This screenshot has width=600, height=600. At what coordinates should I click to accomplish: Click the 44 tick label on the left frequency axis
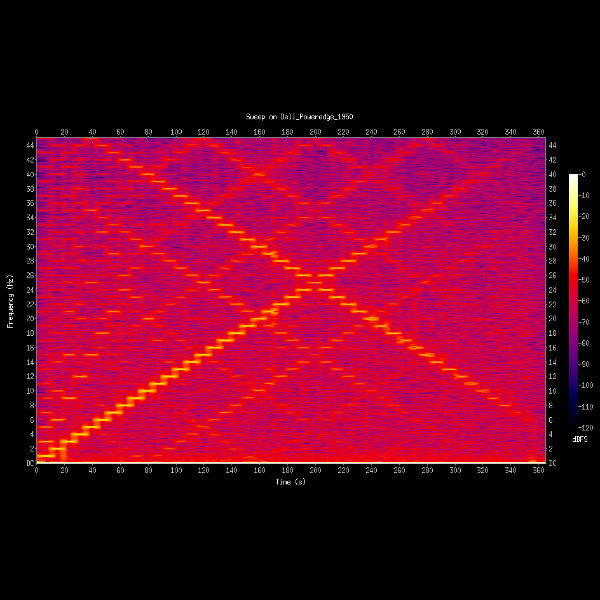point(31,144)
